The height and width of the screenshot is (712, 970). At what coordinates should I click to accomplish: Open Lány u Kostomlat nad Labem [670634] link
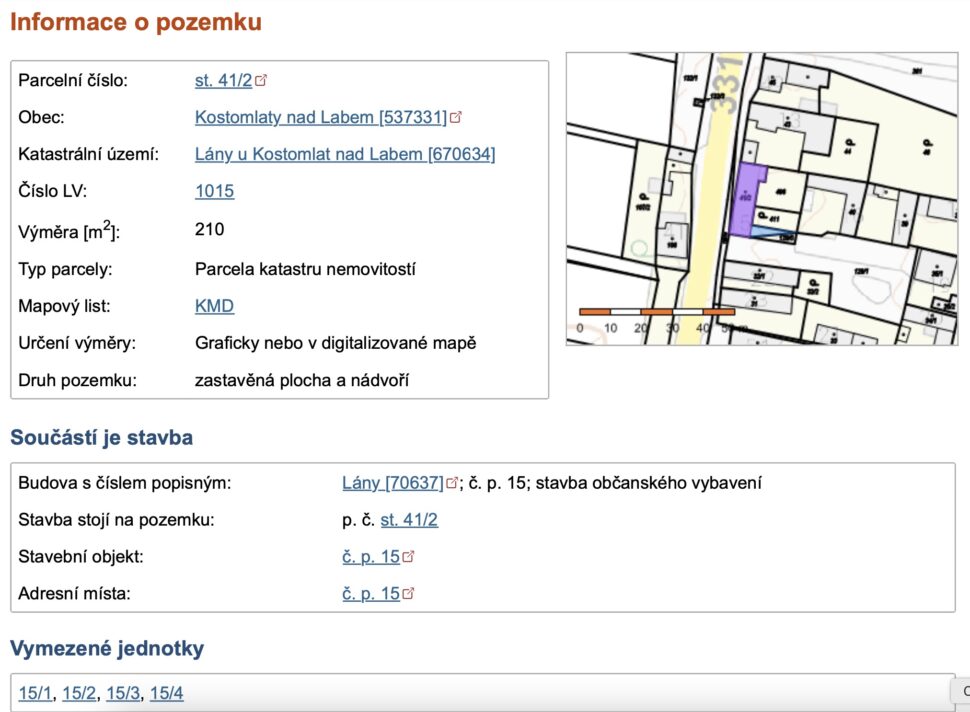344,154
